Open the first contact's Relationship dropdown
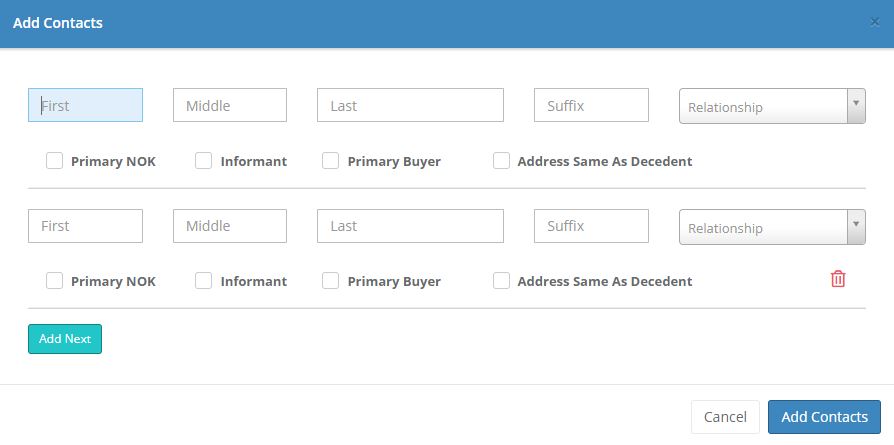Screen dimensions: 894x445 point(771,107)
